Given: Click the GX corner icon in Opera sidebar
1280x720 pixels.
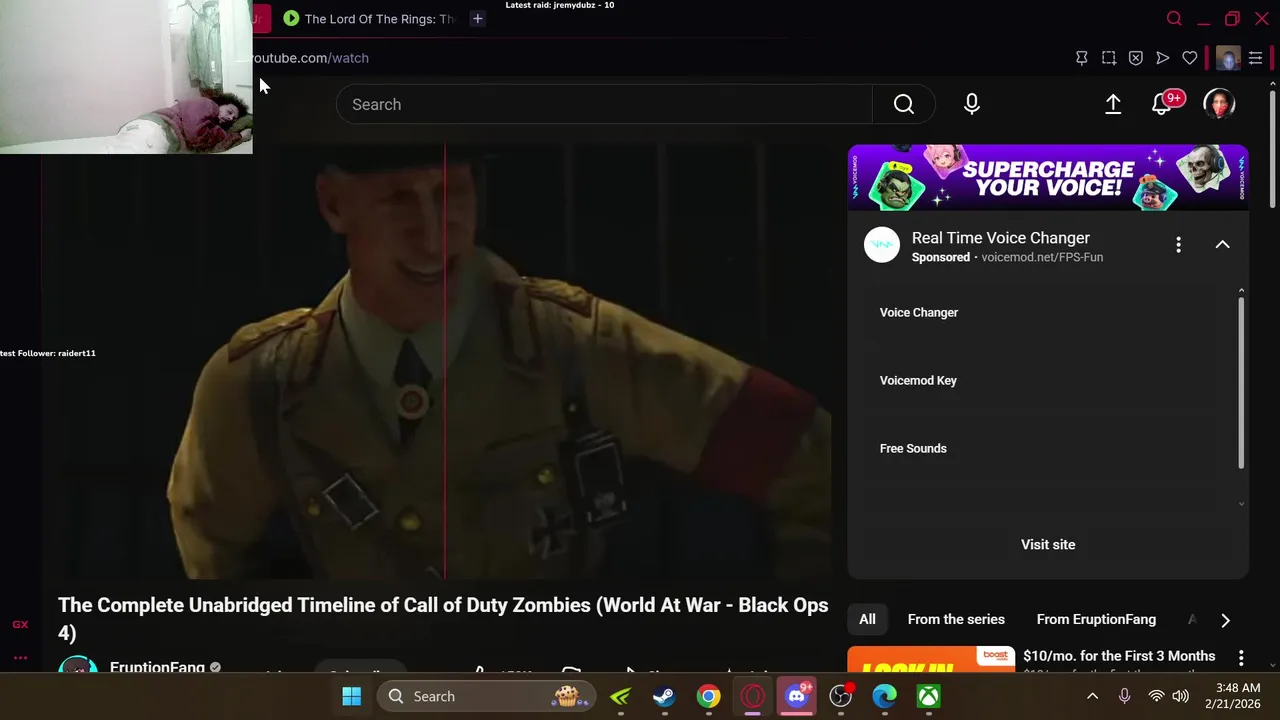Looking at the screenshot, I should [x=20, y=624].
